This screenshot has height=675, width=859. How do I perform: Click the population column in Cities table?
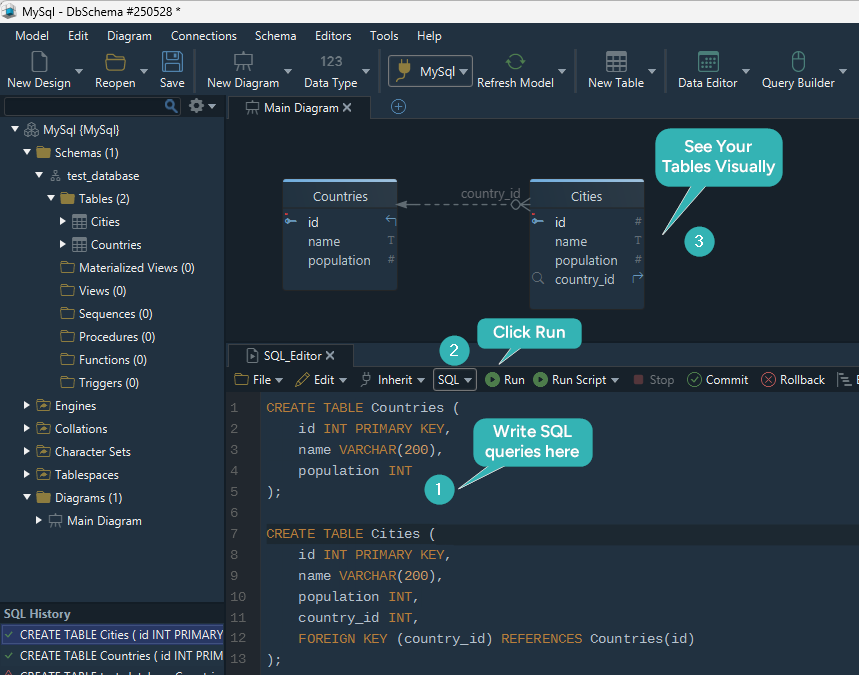[586, 260]
